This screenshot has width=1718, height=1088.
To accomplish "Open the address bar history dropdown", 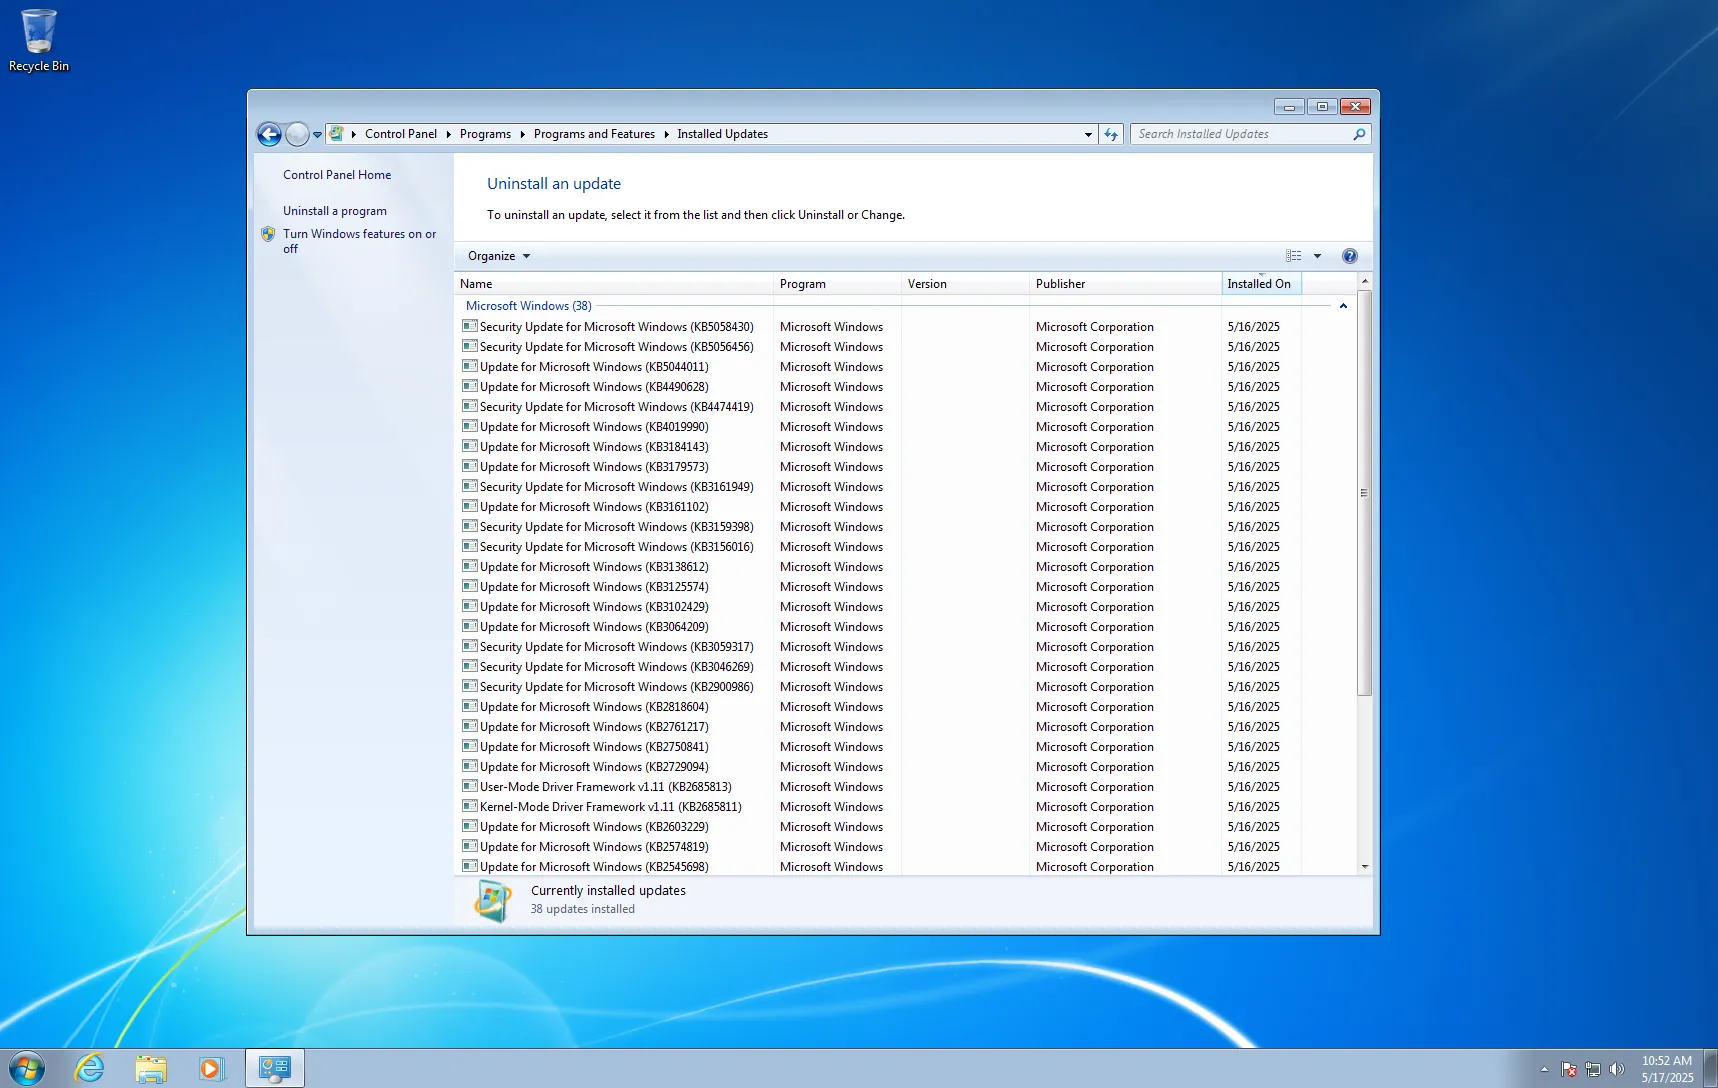I will click(x=1088, y=134).
